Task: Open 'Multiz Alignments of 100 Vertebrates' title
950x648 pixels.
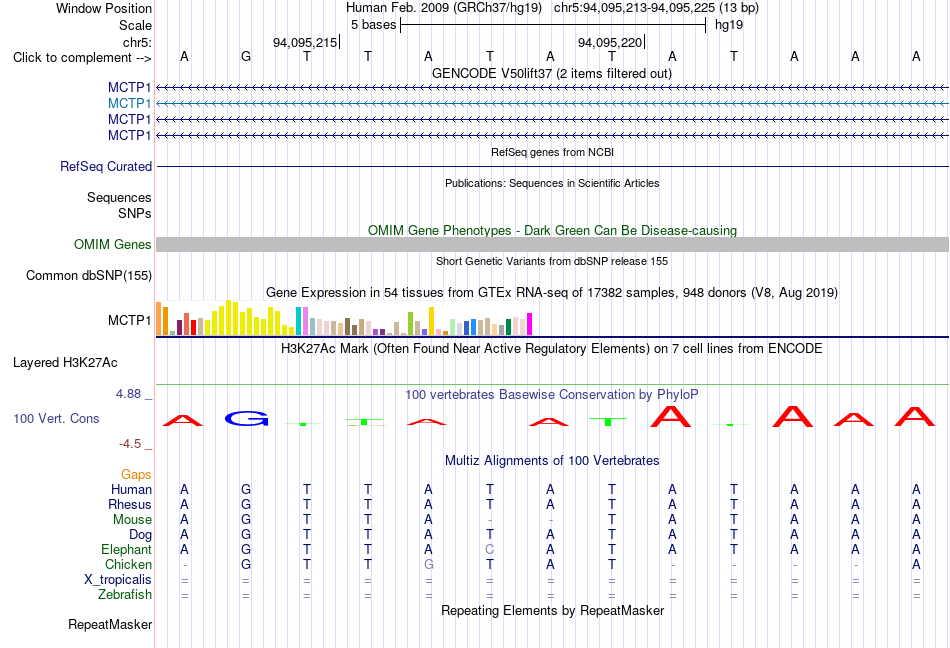Action: [552, 460]
